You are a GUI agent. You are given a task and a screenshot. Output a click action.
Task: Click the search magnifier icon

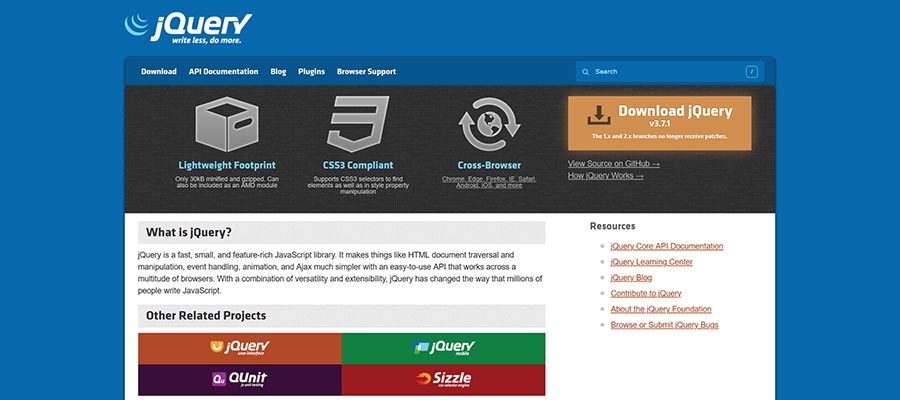pyautogui.click(x=585, y=72)
